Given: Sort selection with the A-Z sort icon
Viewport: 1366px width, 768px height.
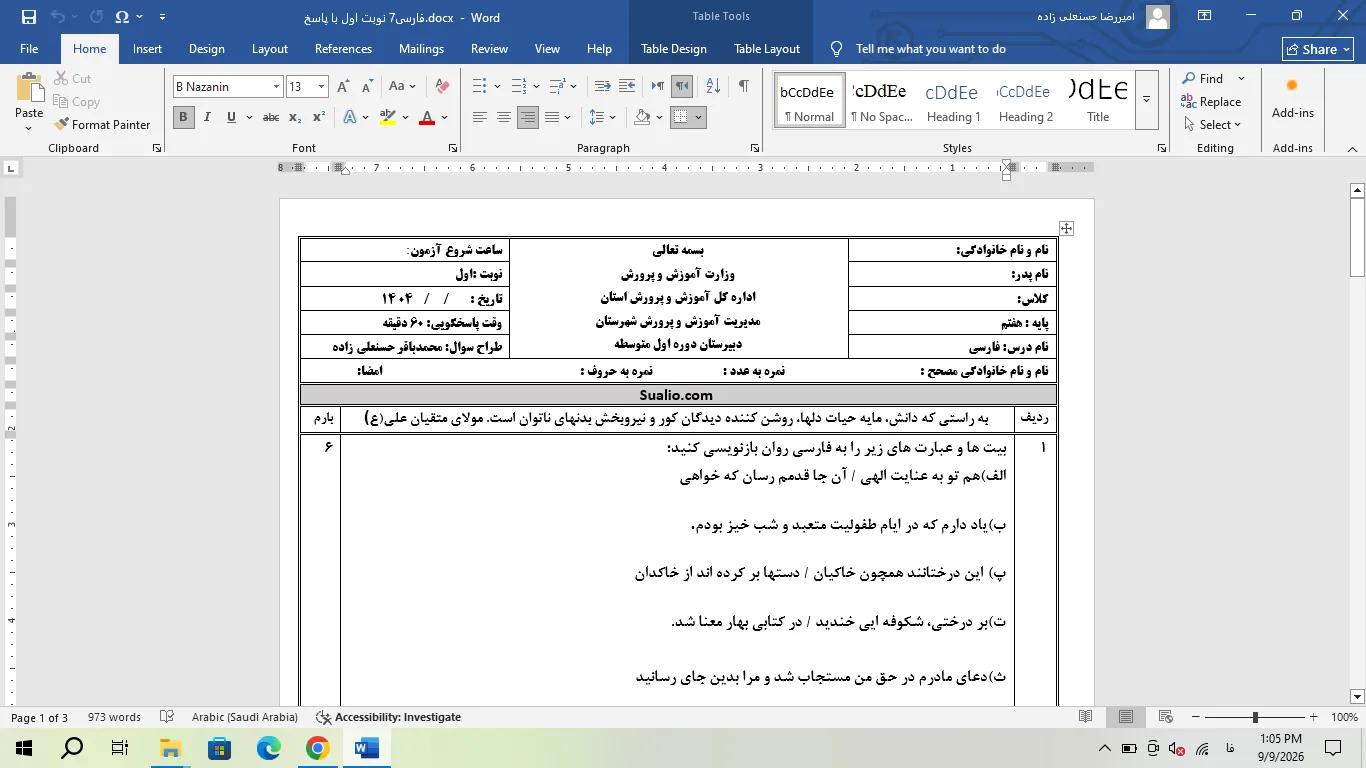Looking at the screenshot, I should click(x=712, y=87).
